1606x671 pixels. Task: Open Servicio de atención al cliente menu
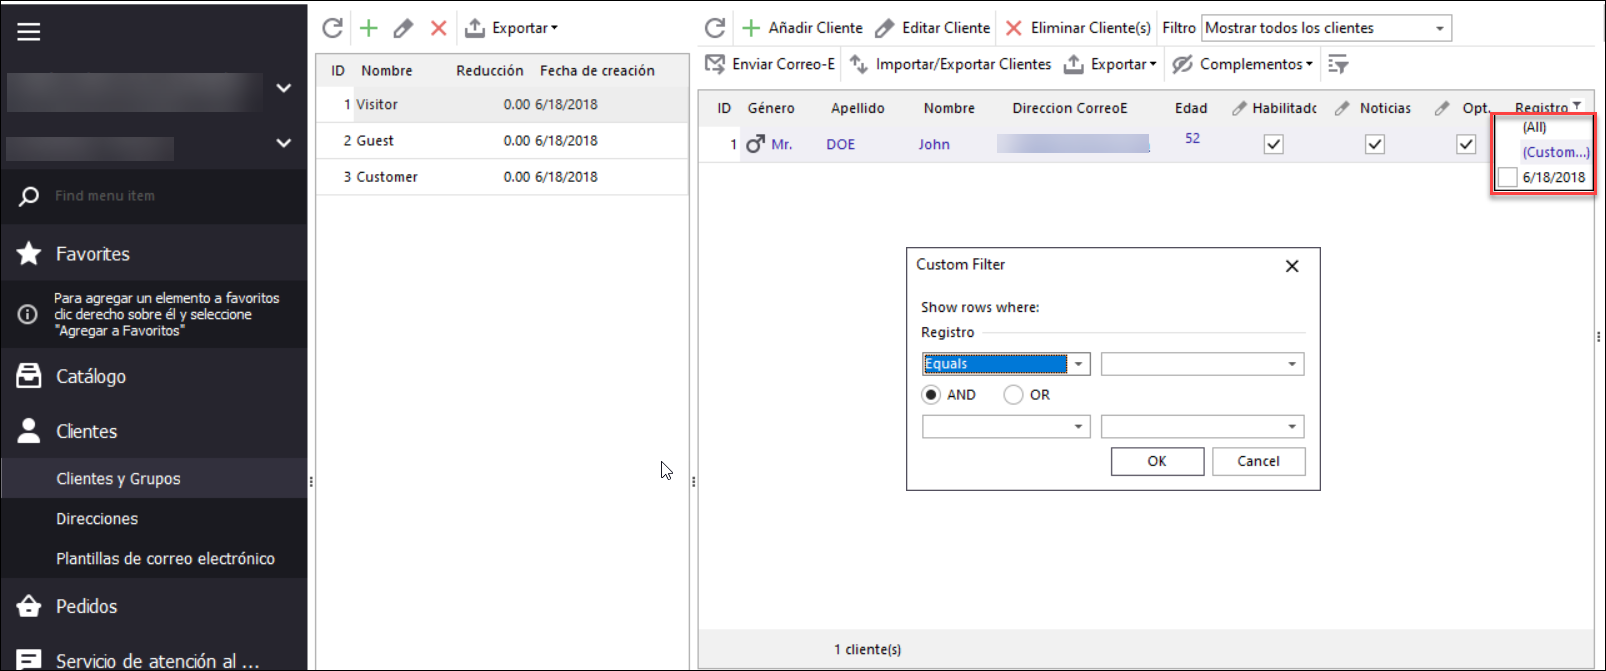click(154, 658)
